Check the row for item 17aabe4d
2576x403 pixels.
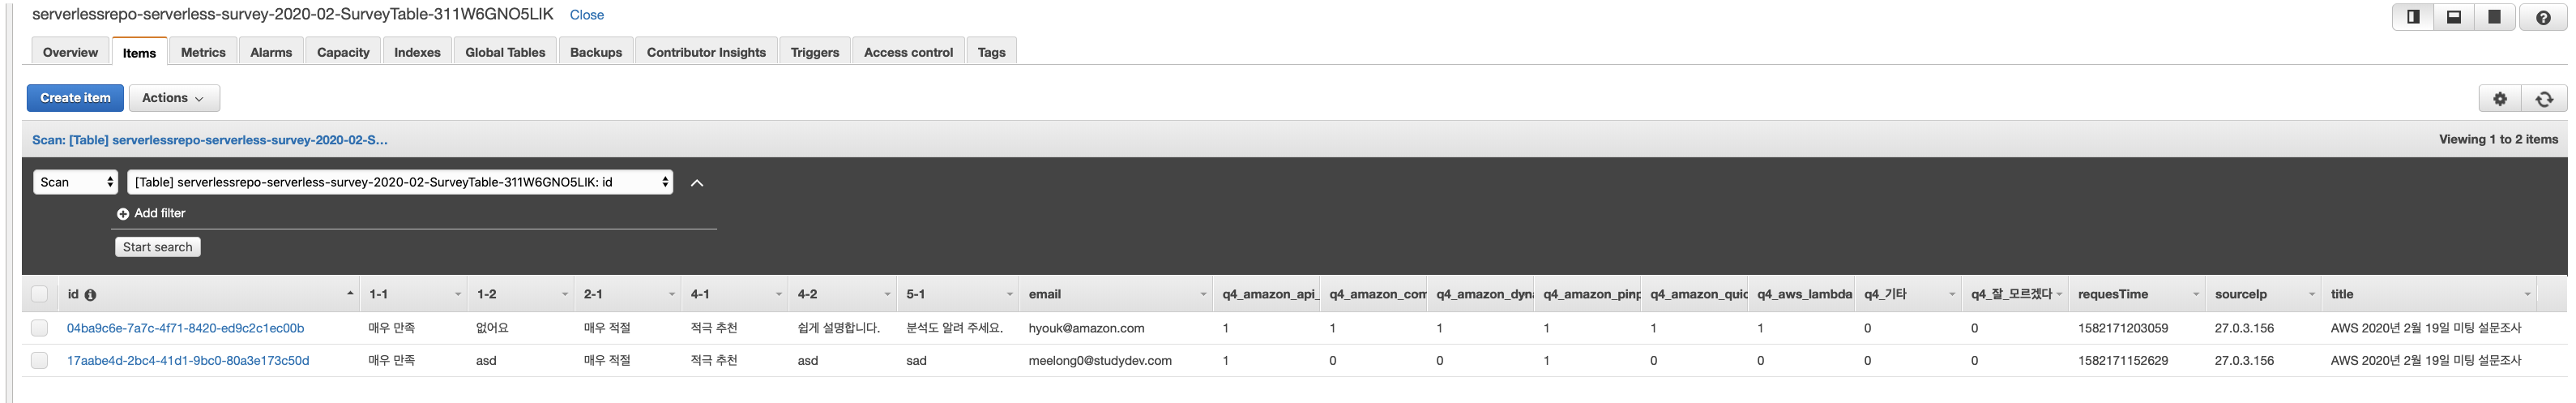tap(39, 360)
